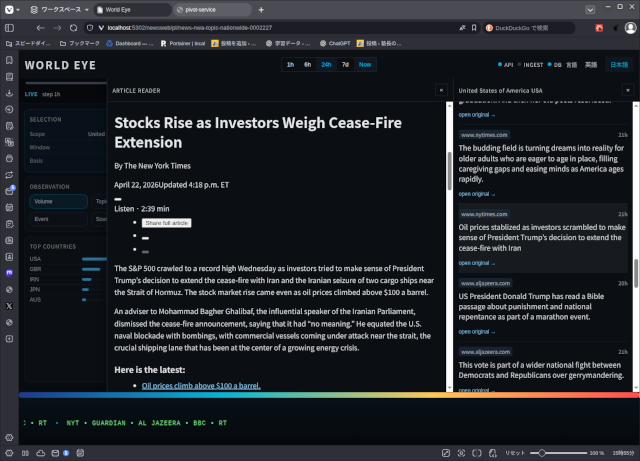This screenshot has height=461, width=640.
Task: Switch the language to 日本語
Action: [619, 65]
